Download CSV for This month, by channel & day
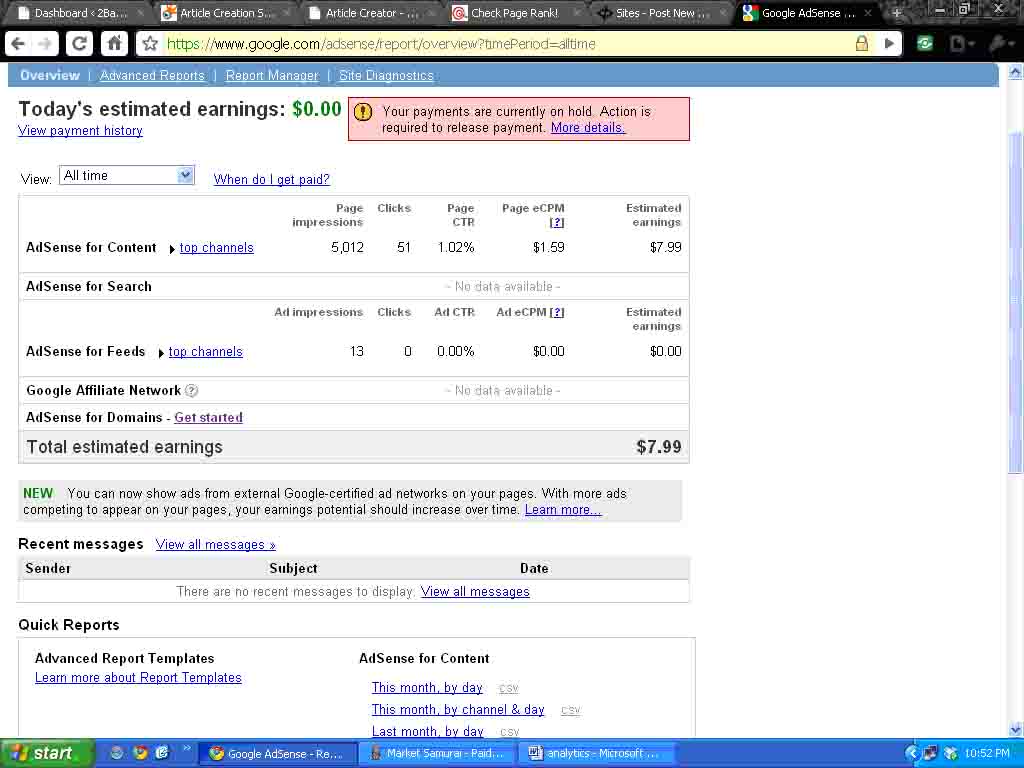The width and height of the screenshot is (1024, 768). 570,711
